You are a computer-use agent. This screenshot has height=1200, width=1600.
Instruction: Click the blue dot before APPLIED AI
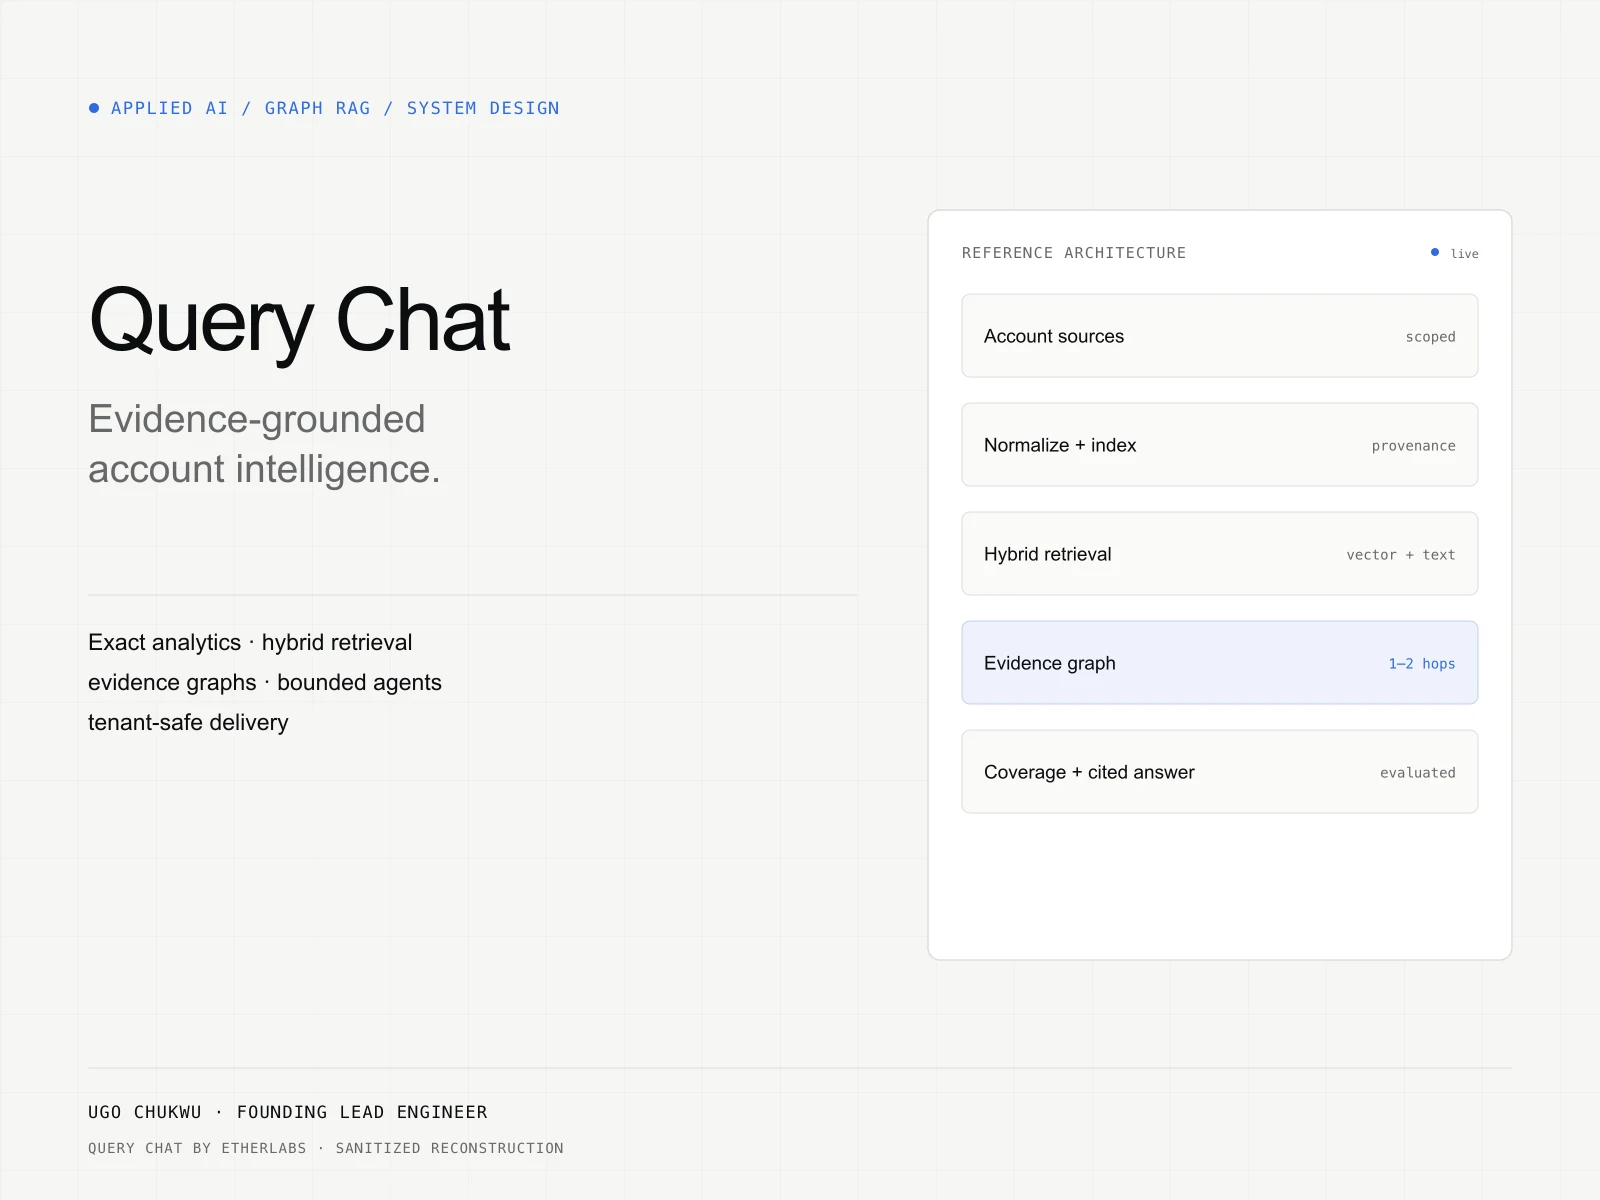click(94, 108)
